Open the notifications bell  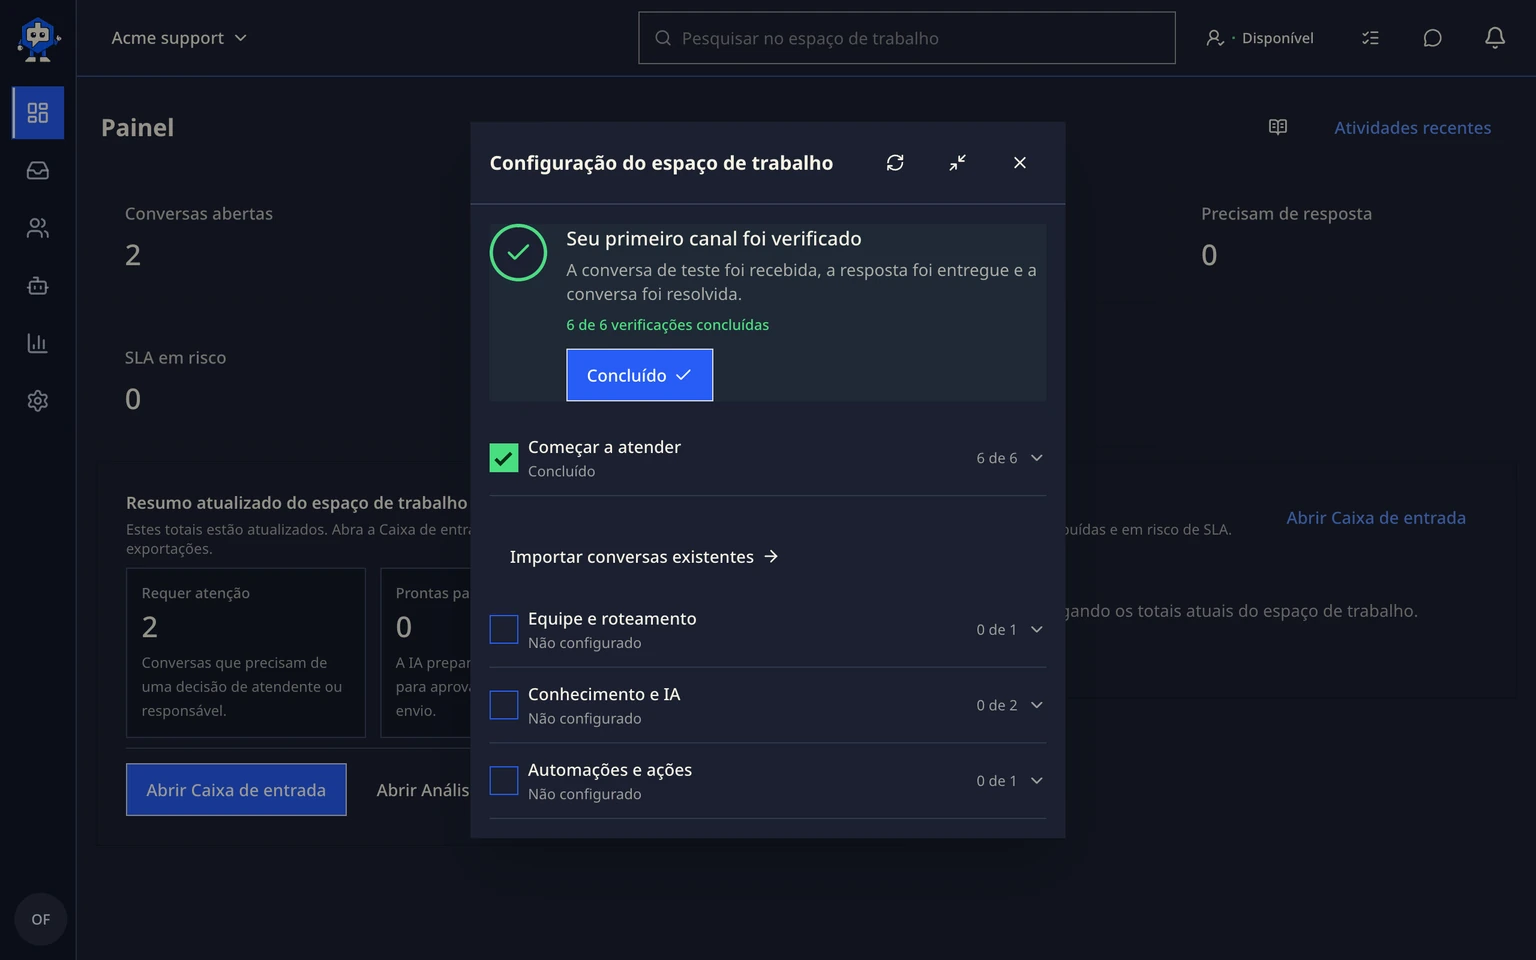[x=1495, y=38]
